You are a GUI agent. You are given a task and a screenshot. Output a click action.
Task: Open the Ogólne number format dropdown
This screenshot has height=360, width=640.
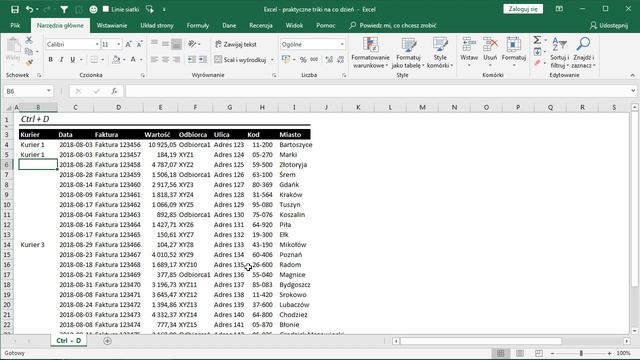pyautogui.click(x=342, y=44)
